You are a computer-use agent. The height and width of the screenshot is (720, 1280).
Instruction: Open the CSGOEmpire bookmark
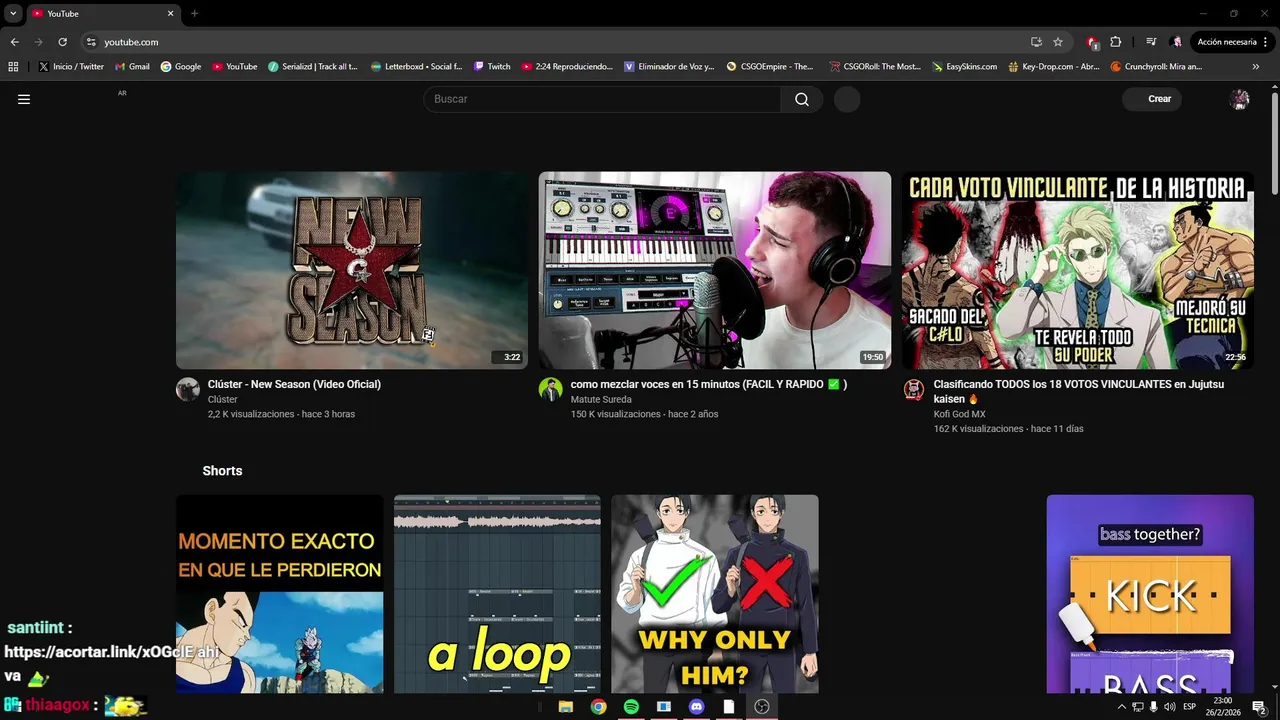pyautogui.click(x=770, y=67)
